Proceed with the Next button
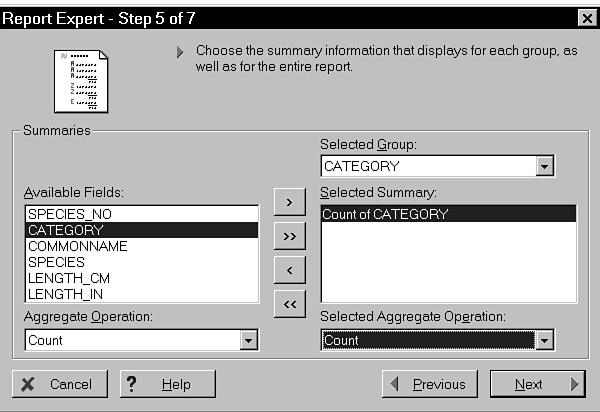The image size is (600, 412). [x=538, y=384]
